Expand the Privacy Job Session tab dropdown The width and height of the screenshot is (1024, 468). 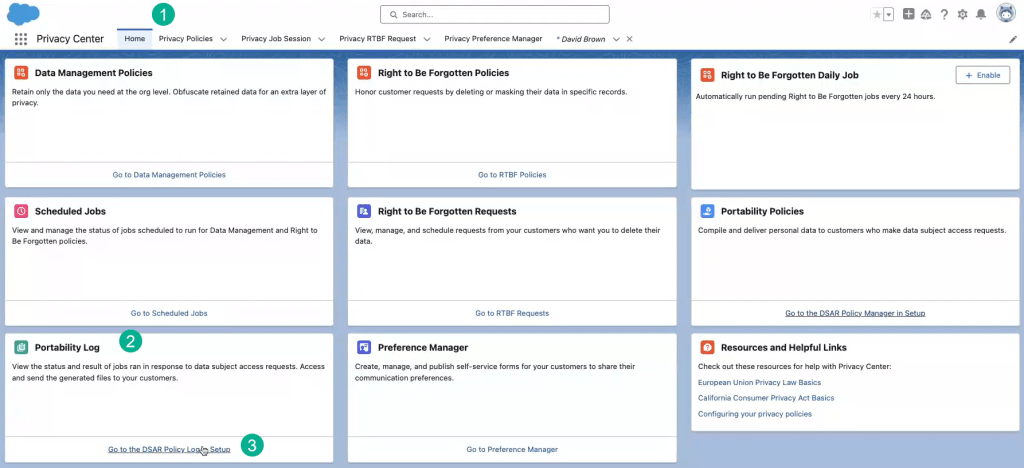pyautogui.click(x=321, y=39)
